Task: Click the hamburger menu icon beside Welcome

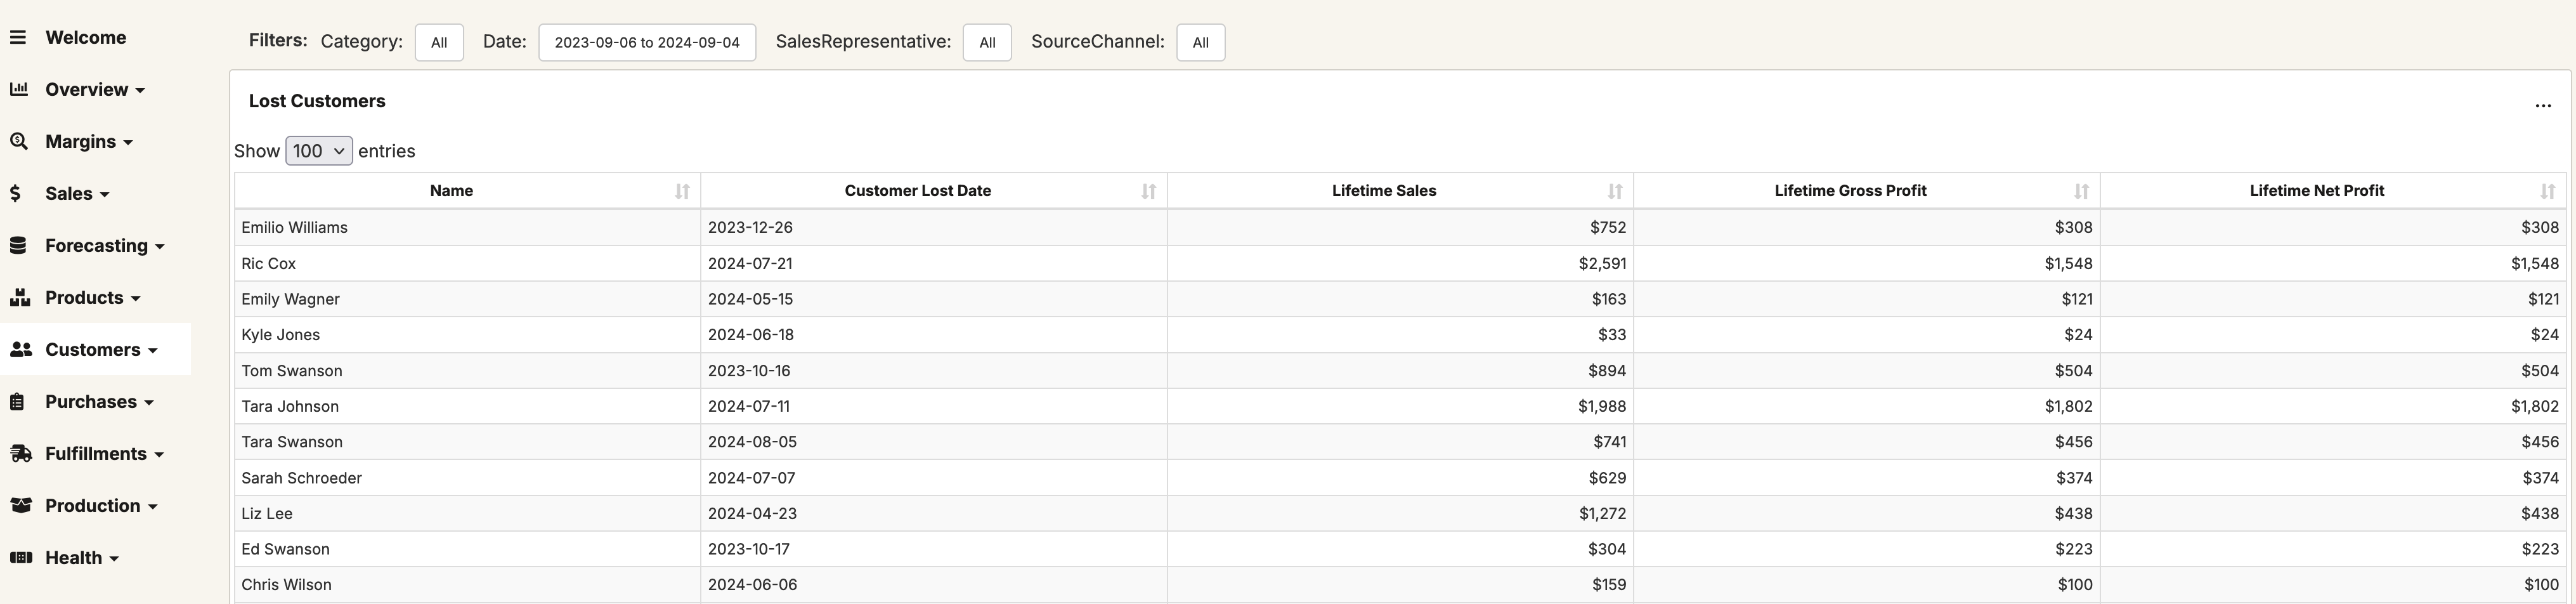Action: point(18,38)
